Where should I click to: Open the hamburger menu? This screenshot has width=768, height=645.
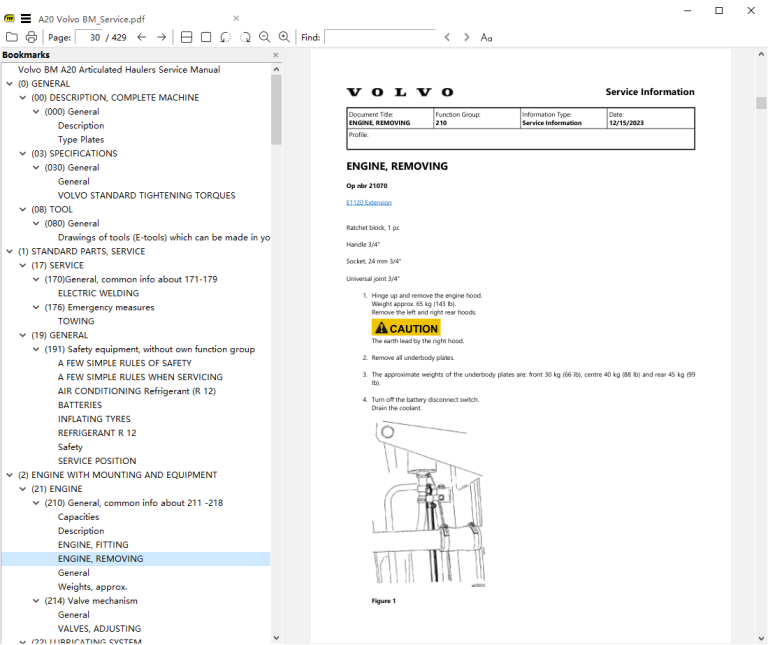(x=26, y=19)
